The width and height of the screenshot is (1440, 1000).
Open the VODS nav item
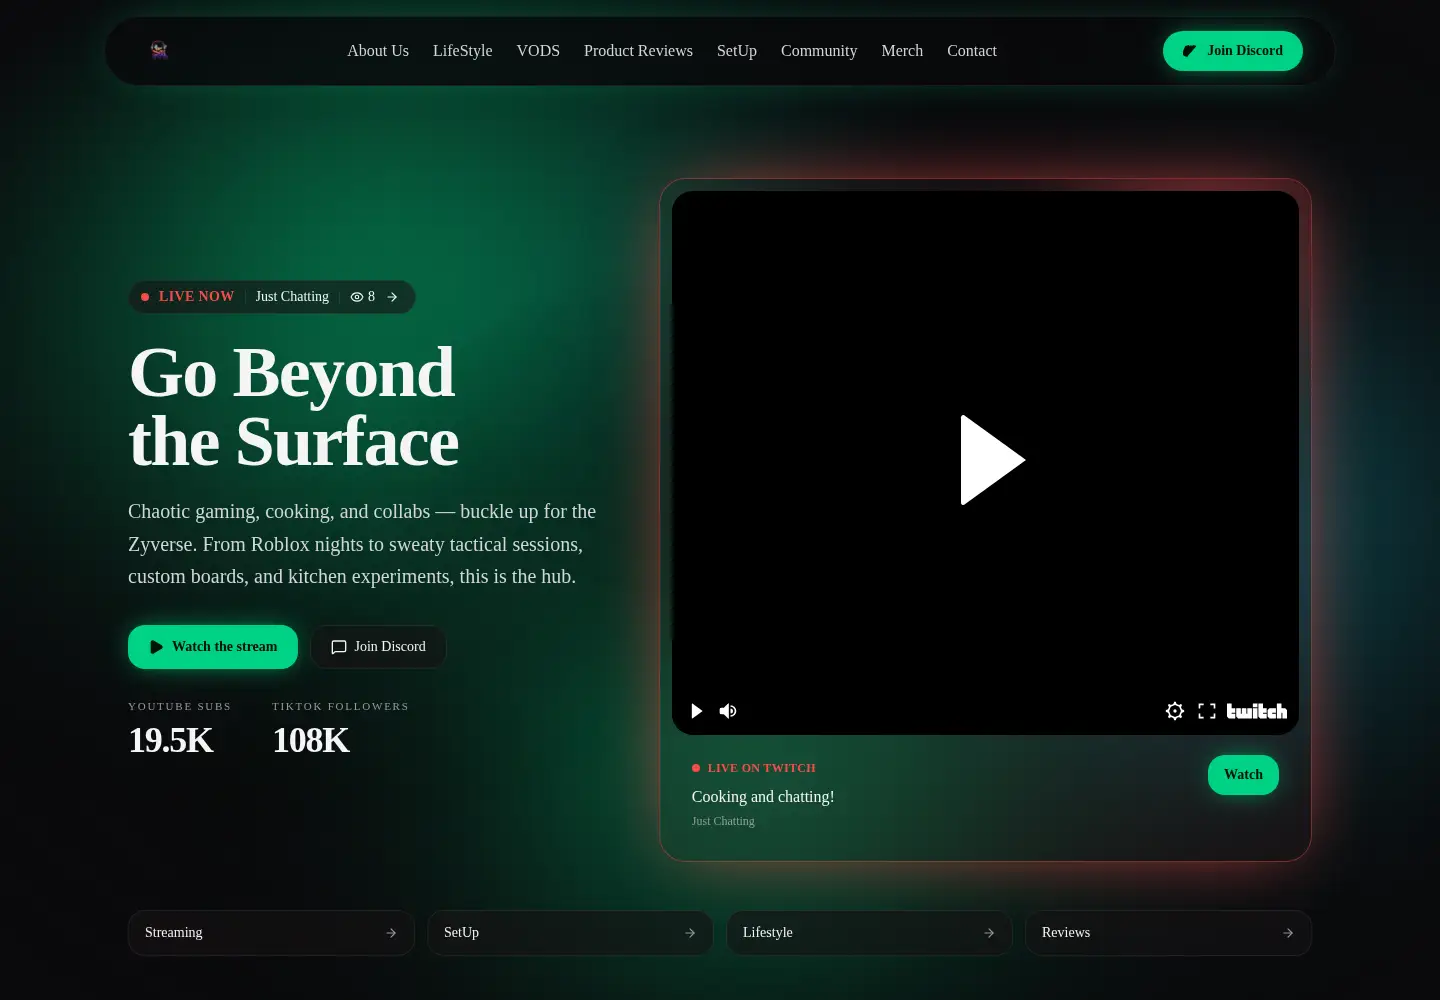pos(538,51)
